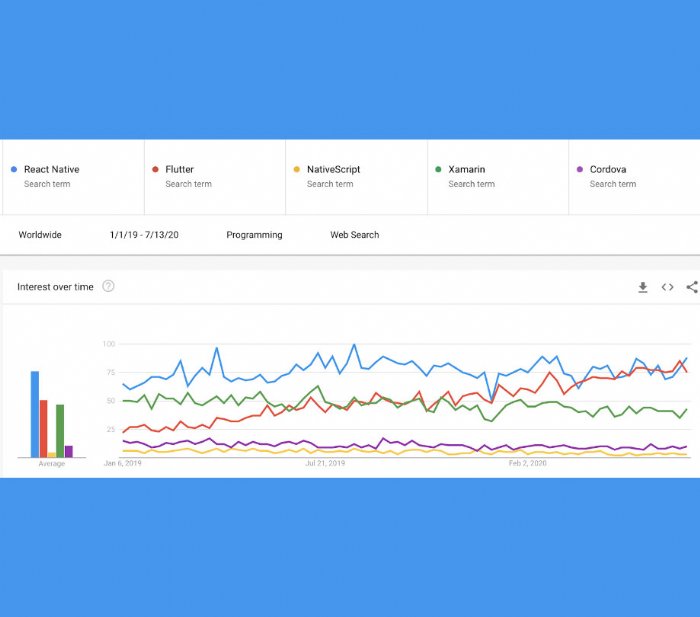
Task: Open the embed code icon
Action: [x=667, y=288]
